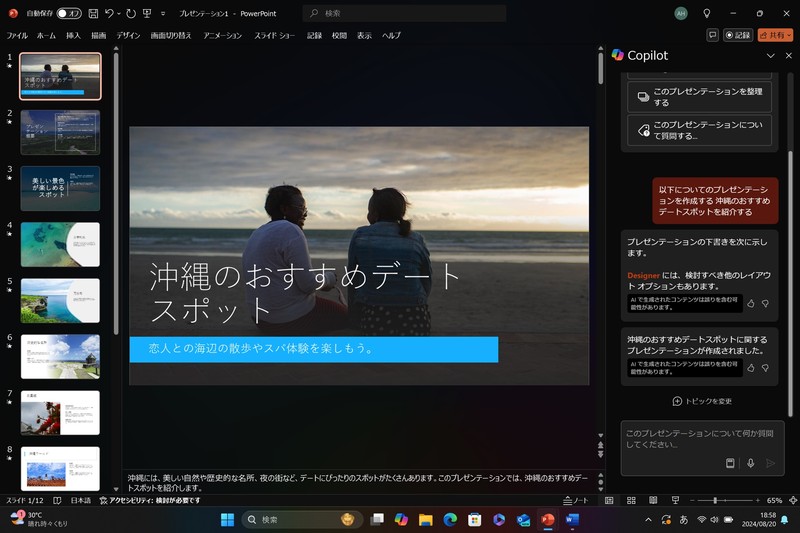Screen dimensions: 800x533
Task: Select slide 3 thumbnail 美しい景色が楽しめるスポット
Action: pyautogui.click(x=60, y=188)
